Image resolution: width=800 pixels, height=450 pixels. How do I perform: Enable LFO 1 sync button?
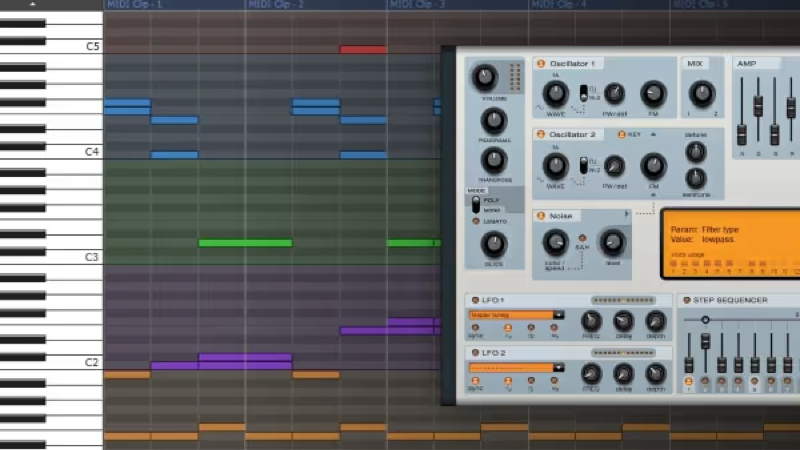476,328
